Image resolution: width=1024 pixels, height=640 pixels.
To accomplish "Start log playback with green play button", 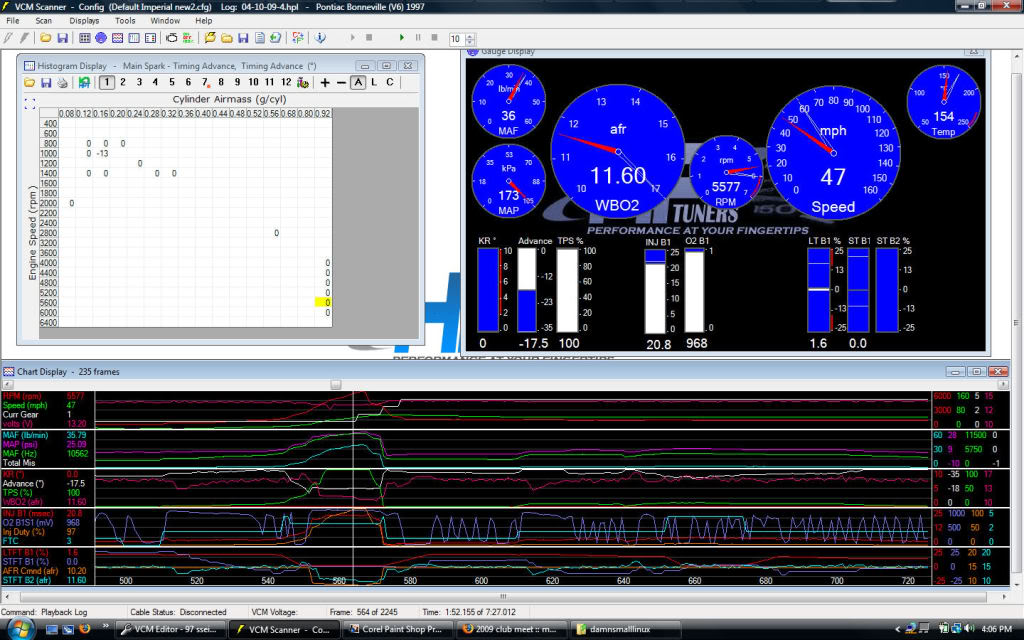I will 402,38.
